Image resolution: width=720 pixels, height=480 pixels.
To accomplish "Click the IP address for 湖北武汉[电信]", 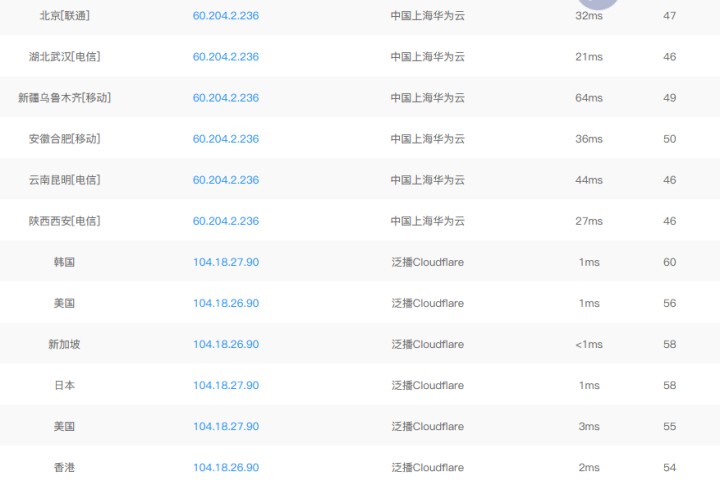I will [x=225, y=57].
